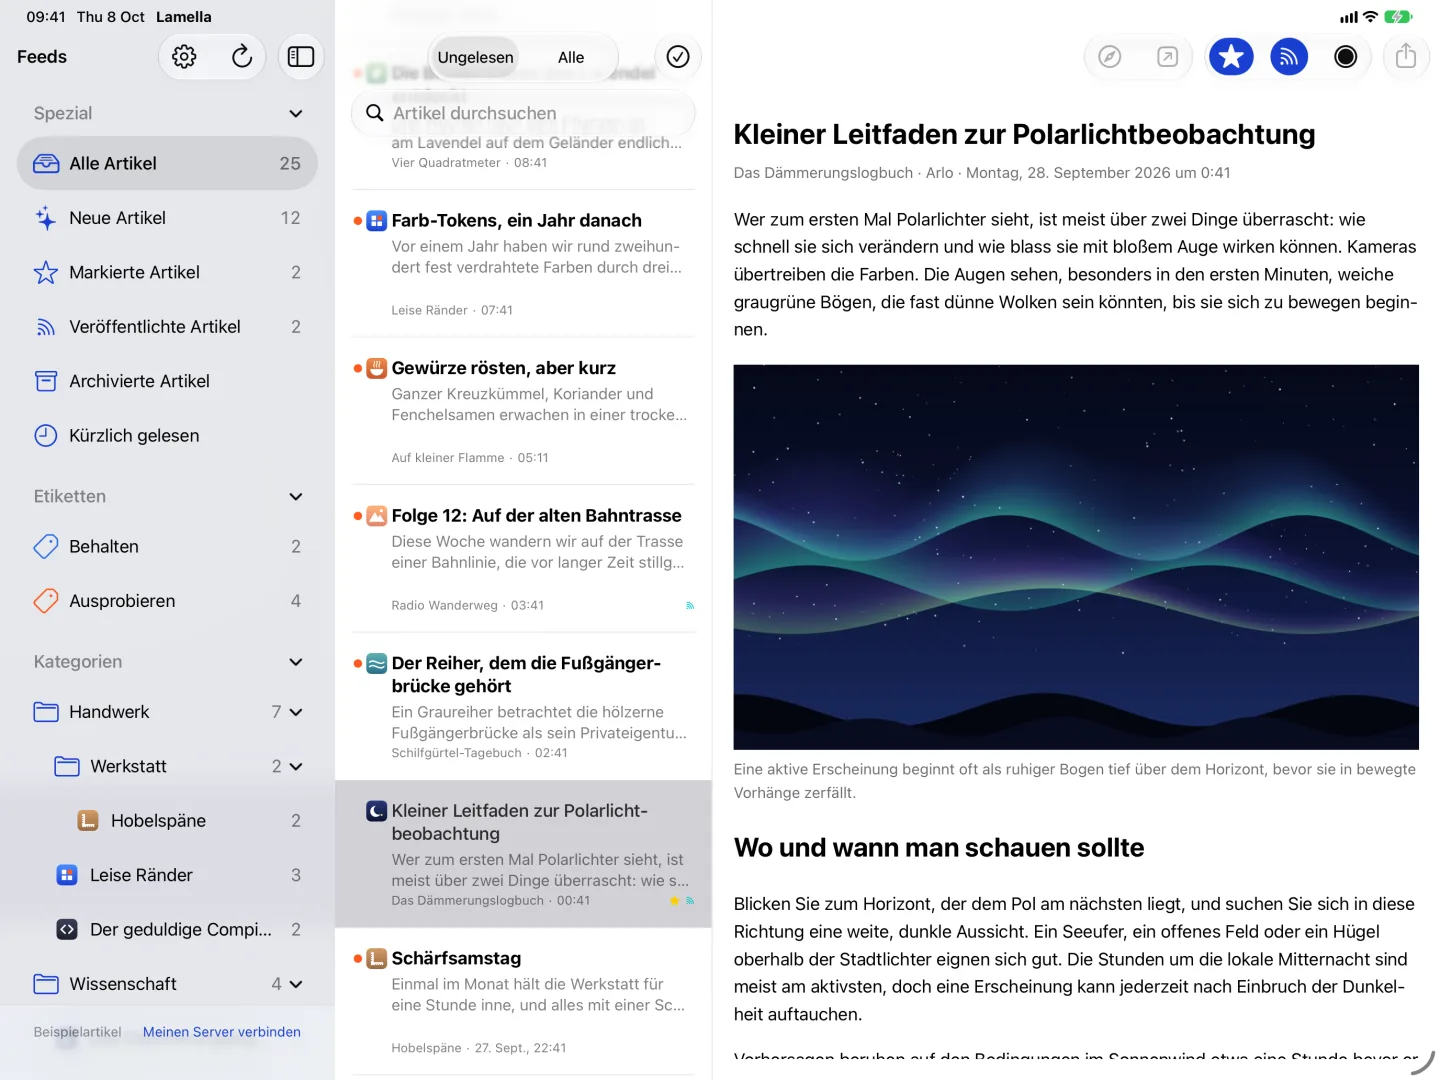Collapse the Werkstatt folder chevron
The width and height of the screenshot is (1440, 1080).
coord(296,767)
